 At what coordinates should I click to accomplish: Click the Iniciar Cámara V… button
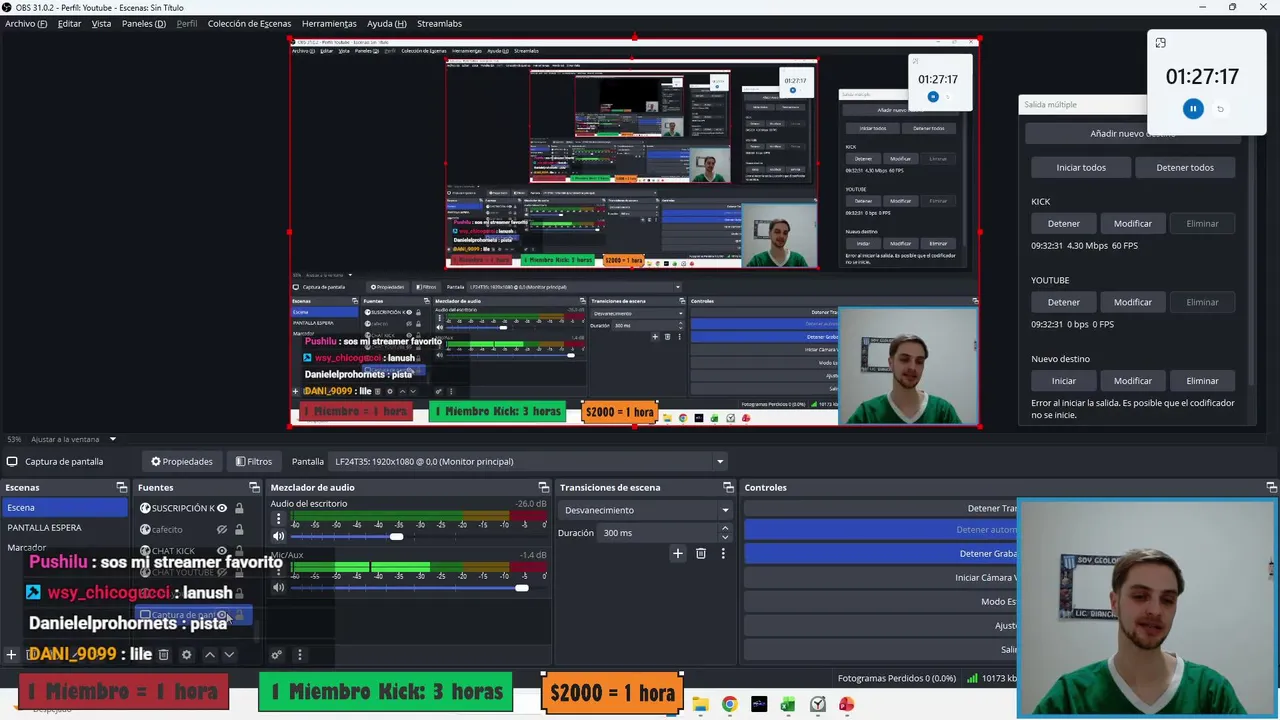(881, 577)
